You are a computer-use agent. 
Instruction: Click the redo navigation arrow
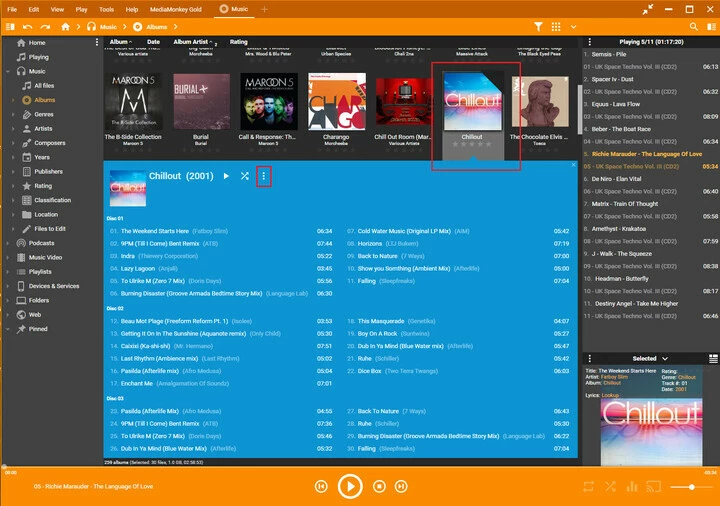click(45, 27)
